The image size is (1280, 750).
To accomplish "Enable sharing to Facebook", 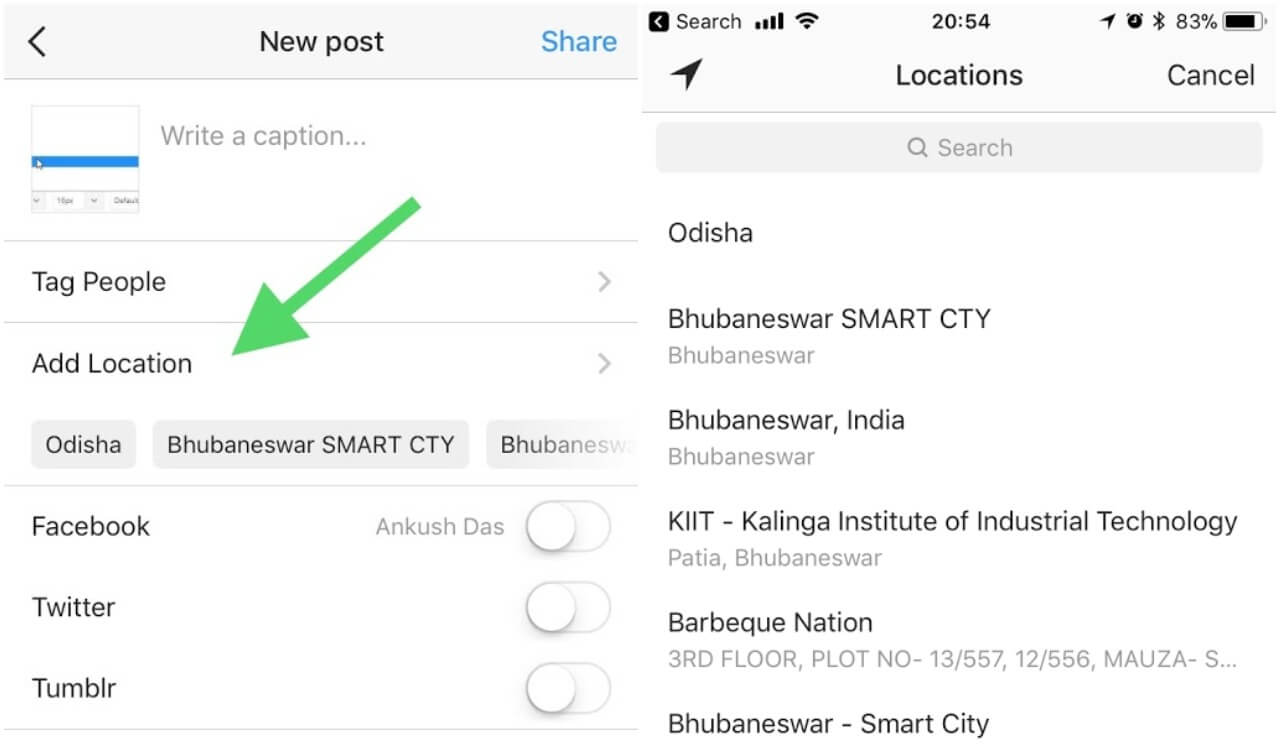I will (567, 526).
